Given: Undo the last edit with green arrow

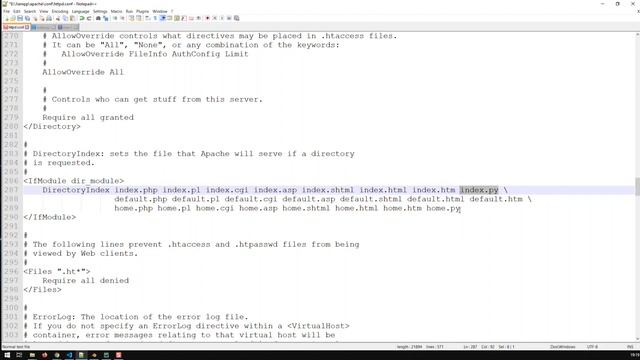Looking at the screenshot, I should (82, 18).
